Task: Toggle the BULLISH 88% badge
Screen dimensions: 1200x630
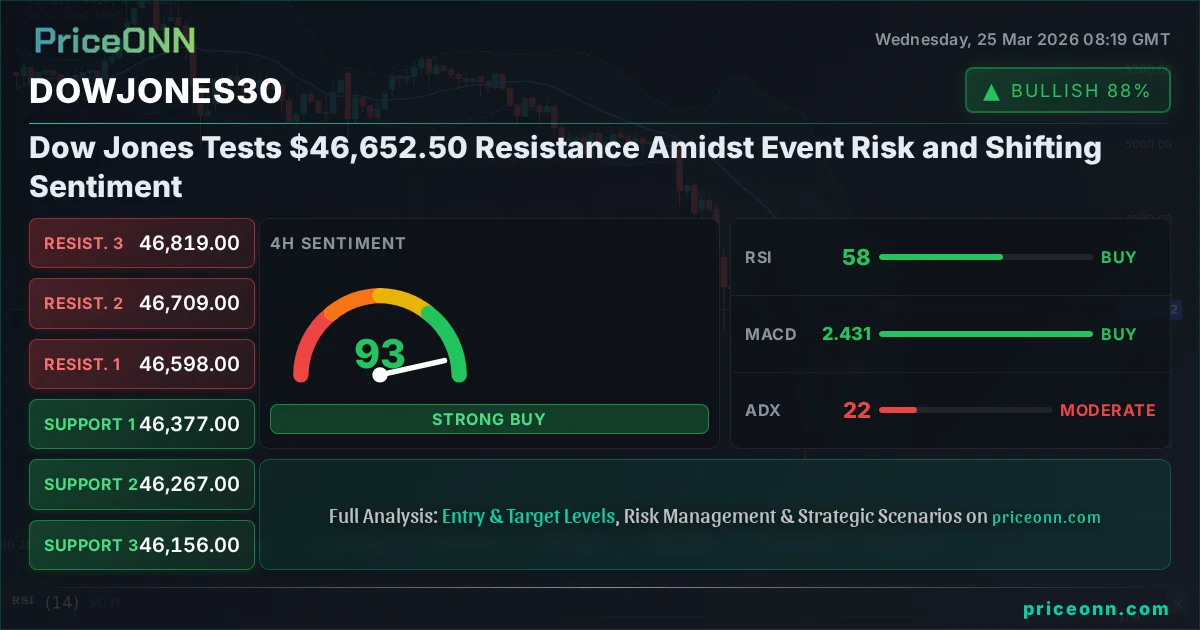Action: tap(1067, 90)
